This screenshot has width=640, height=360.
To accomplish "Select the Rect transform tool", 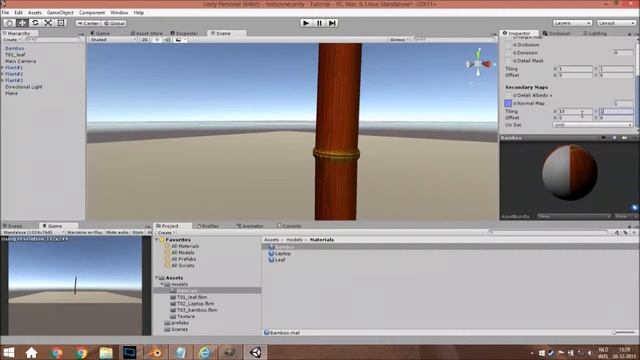I will coord(61,23).
